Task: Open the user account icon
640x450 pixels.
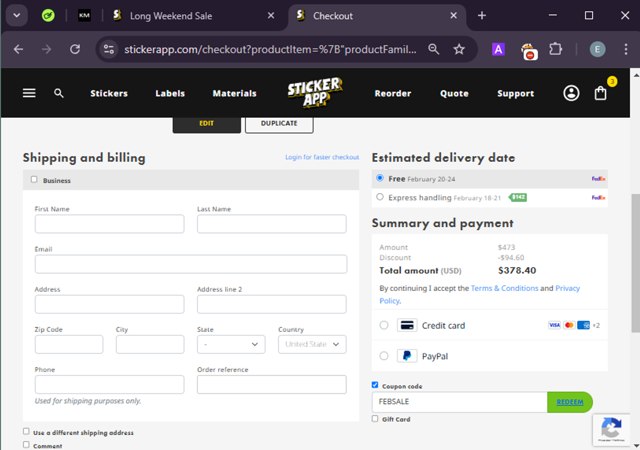Action: tap(571, 93)
